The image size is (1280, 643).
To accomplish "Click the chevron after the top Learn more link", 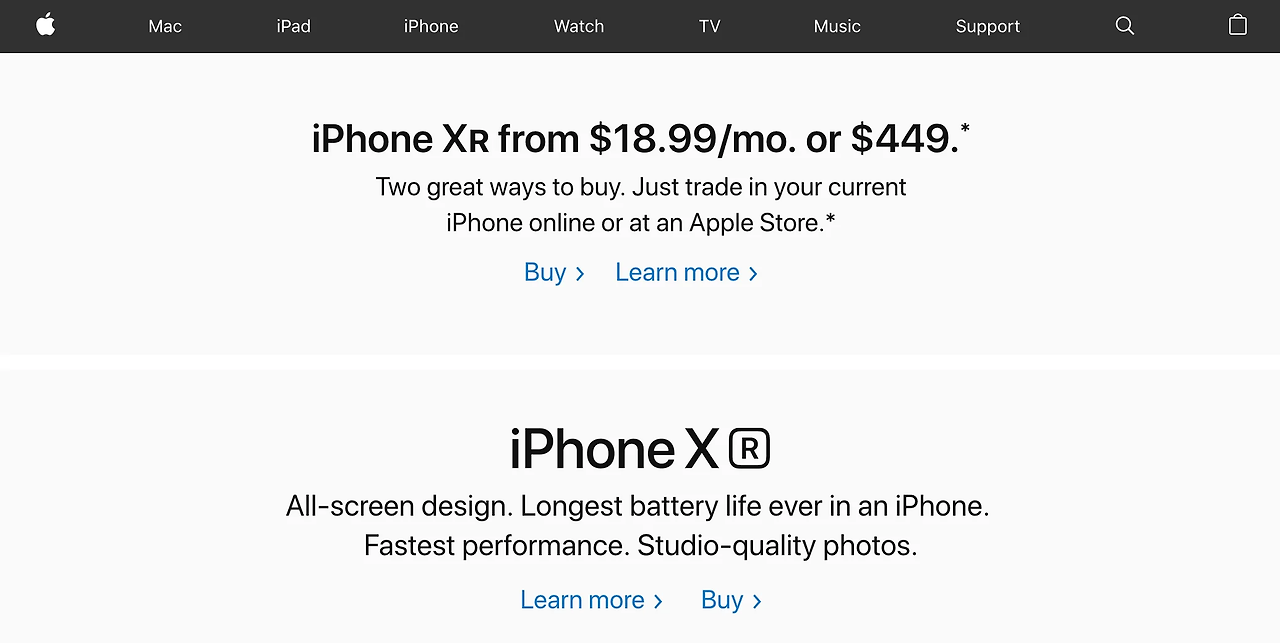I will [x=753, y=273].
